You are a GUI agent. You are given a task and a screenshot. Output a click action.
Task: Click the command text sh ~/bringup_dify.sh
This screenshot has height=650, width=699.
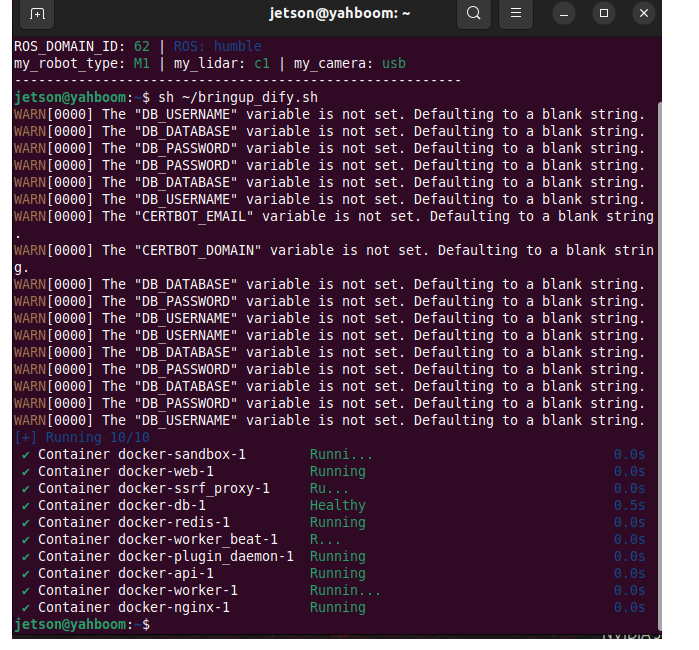coord(238,97)
